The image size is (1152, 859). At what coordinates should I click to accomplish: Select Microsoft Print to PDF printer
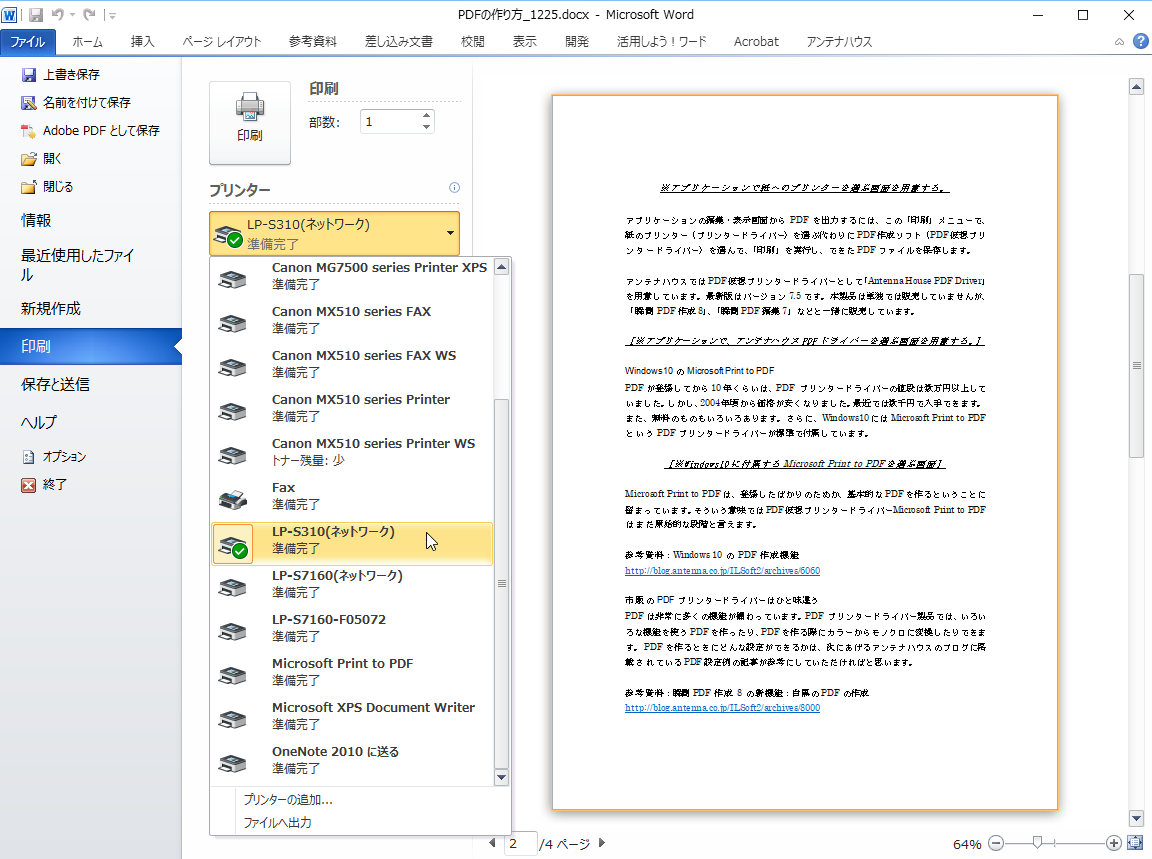pos(342,671)
